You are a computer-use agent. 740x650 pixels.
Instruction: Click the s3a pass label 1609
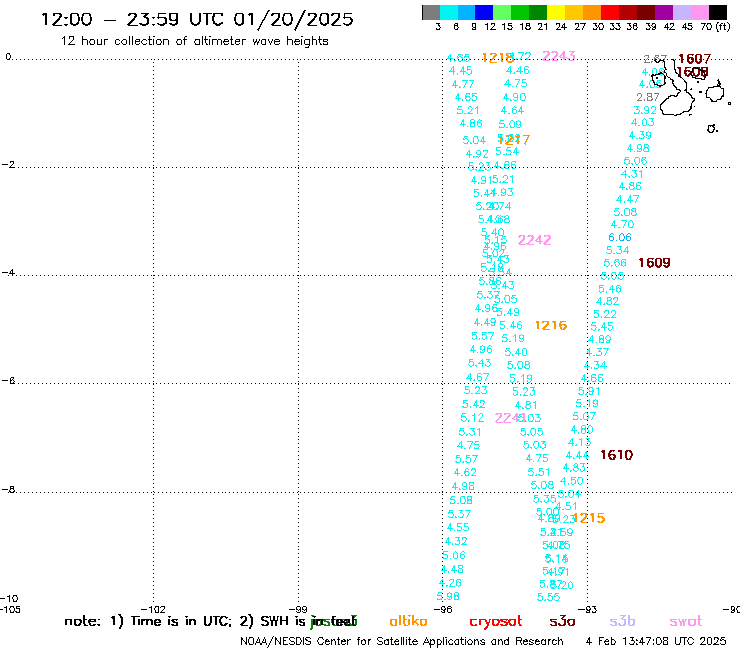point(654,263)
